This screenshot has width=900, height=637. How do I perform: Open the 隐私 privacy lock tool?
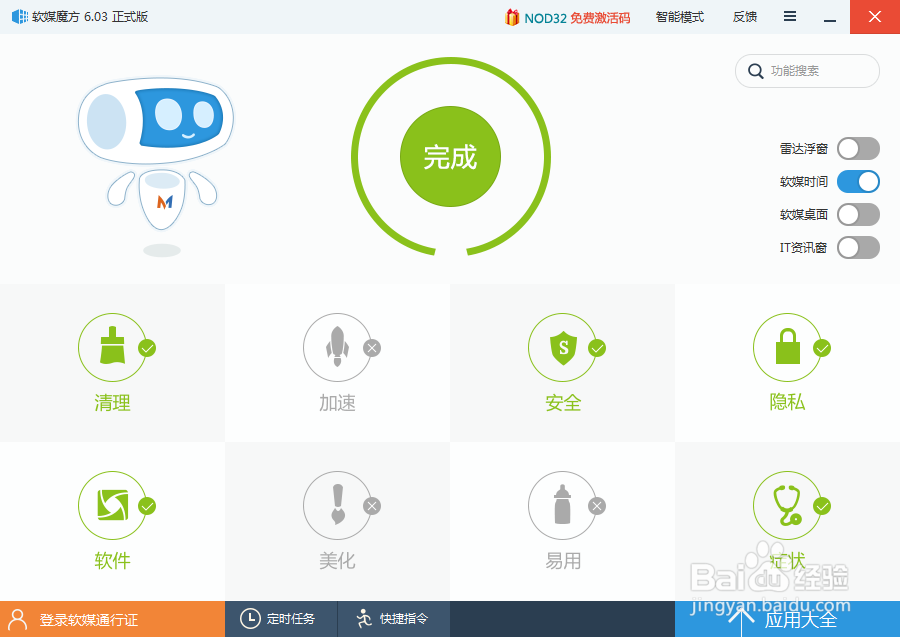(x=788, y=347)
